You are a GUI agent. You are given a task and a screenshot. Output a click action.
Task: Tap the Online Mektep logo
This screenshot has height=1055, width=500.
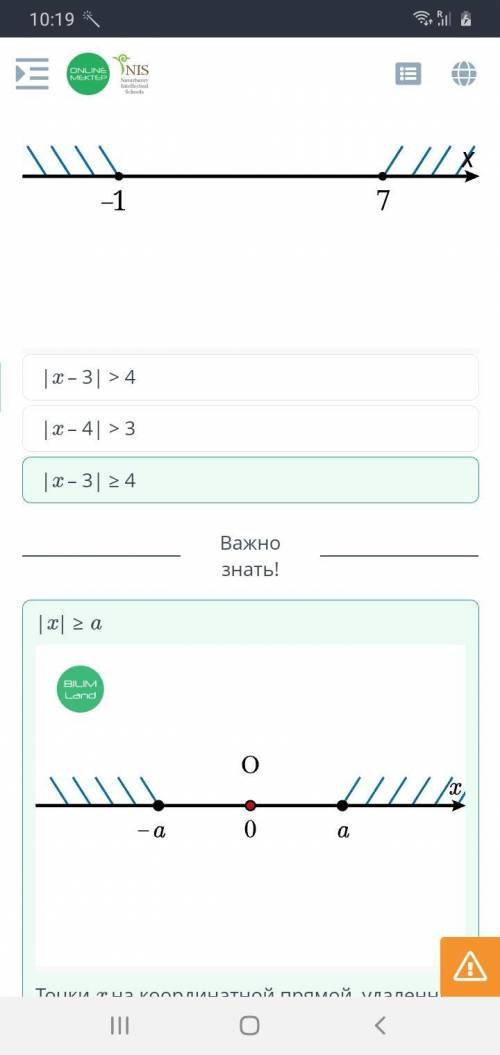pyautogui.click(x=88, y=73)
